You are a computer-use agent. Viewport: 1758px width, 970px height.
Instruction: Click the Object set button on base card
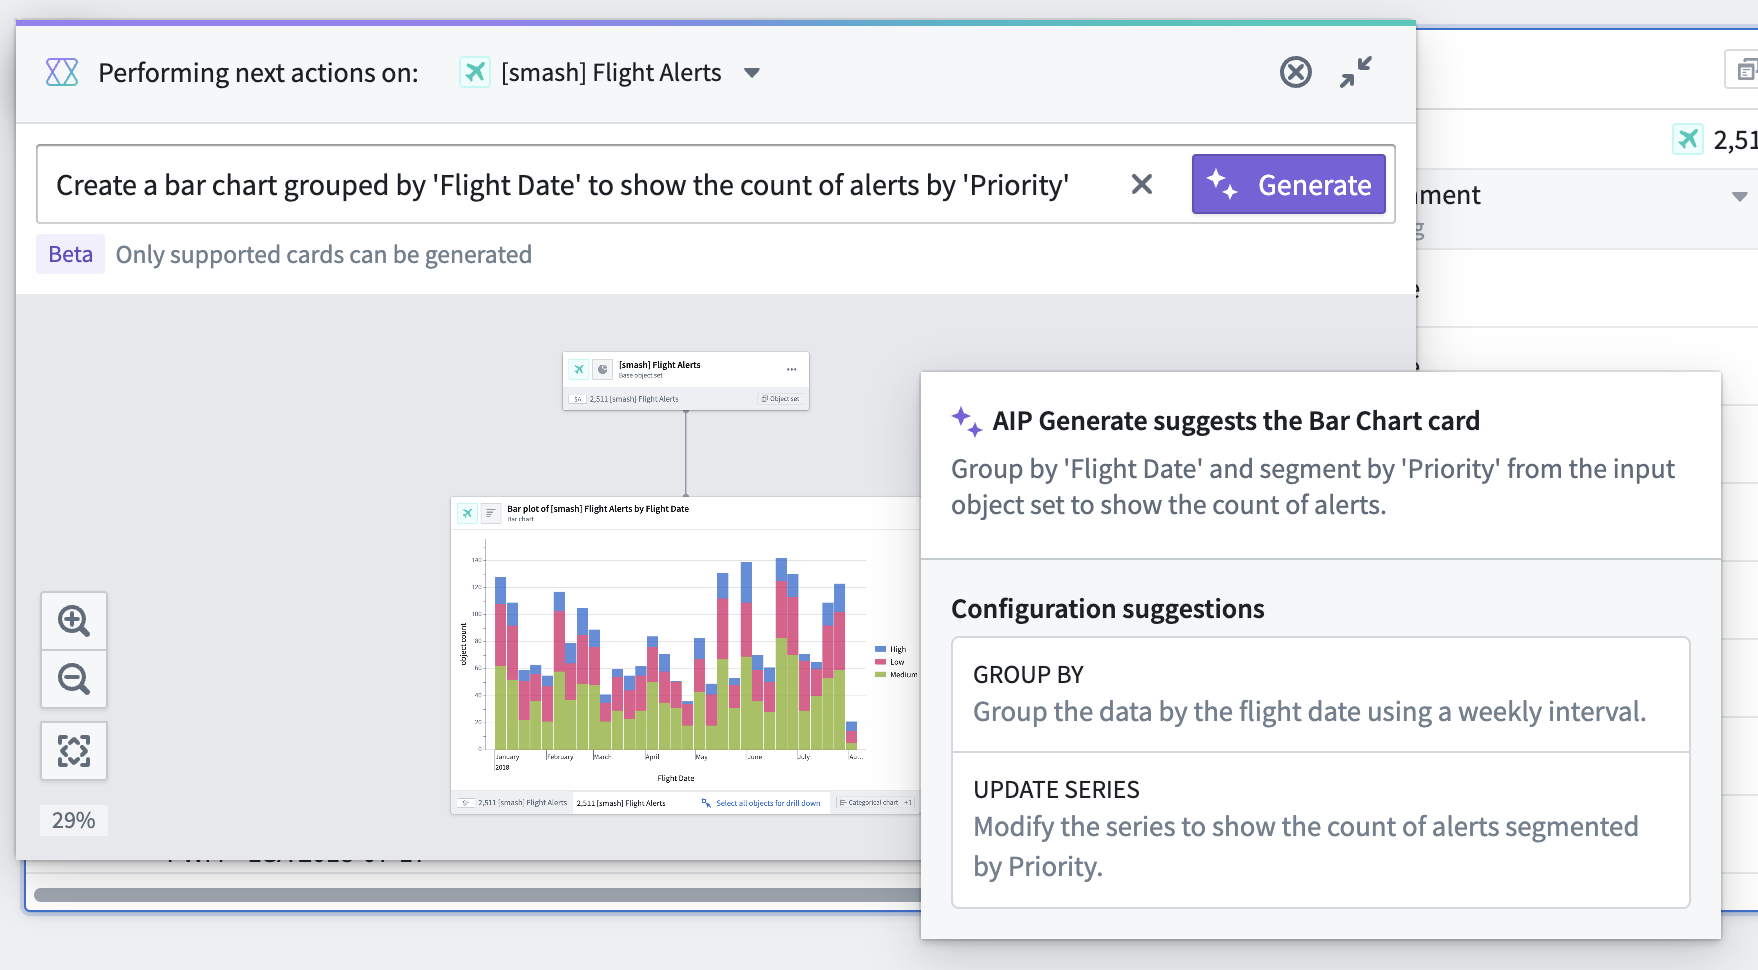(780, 399)
